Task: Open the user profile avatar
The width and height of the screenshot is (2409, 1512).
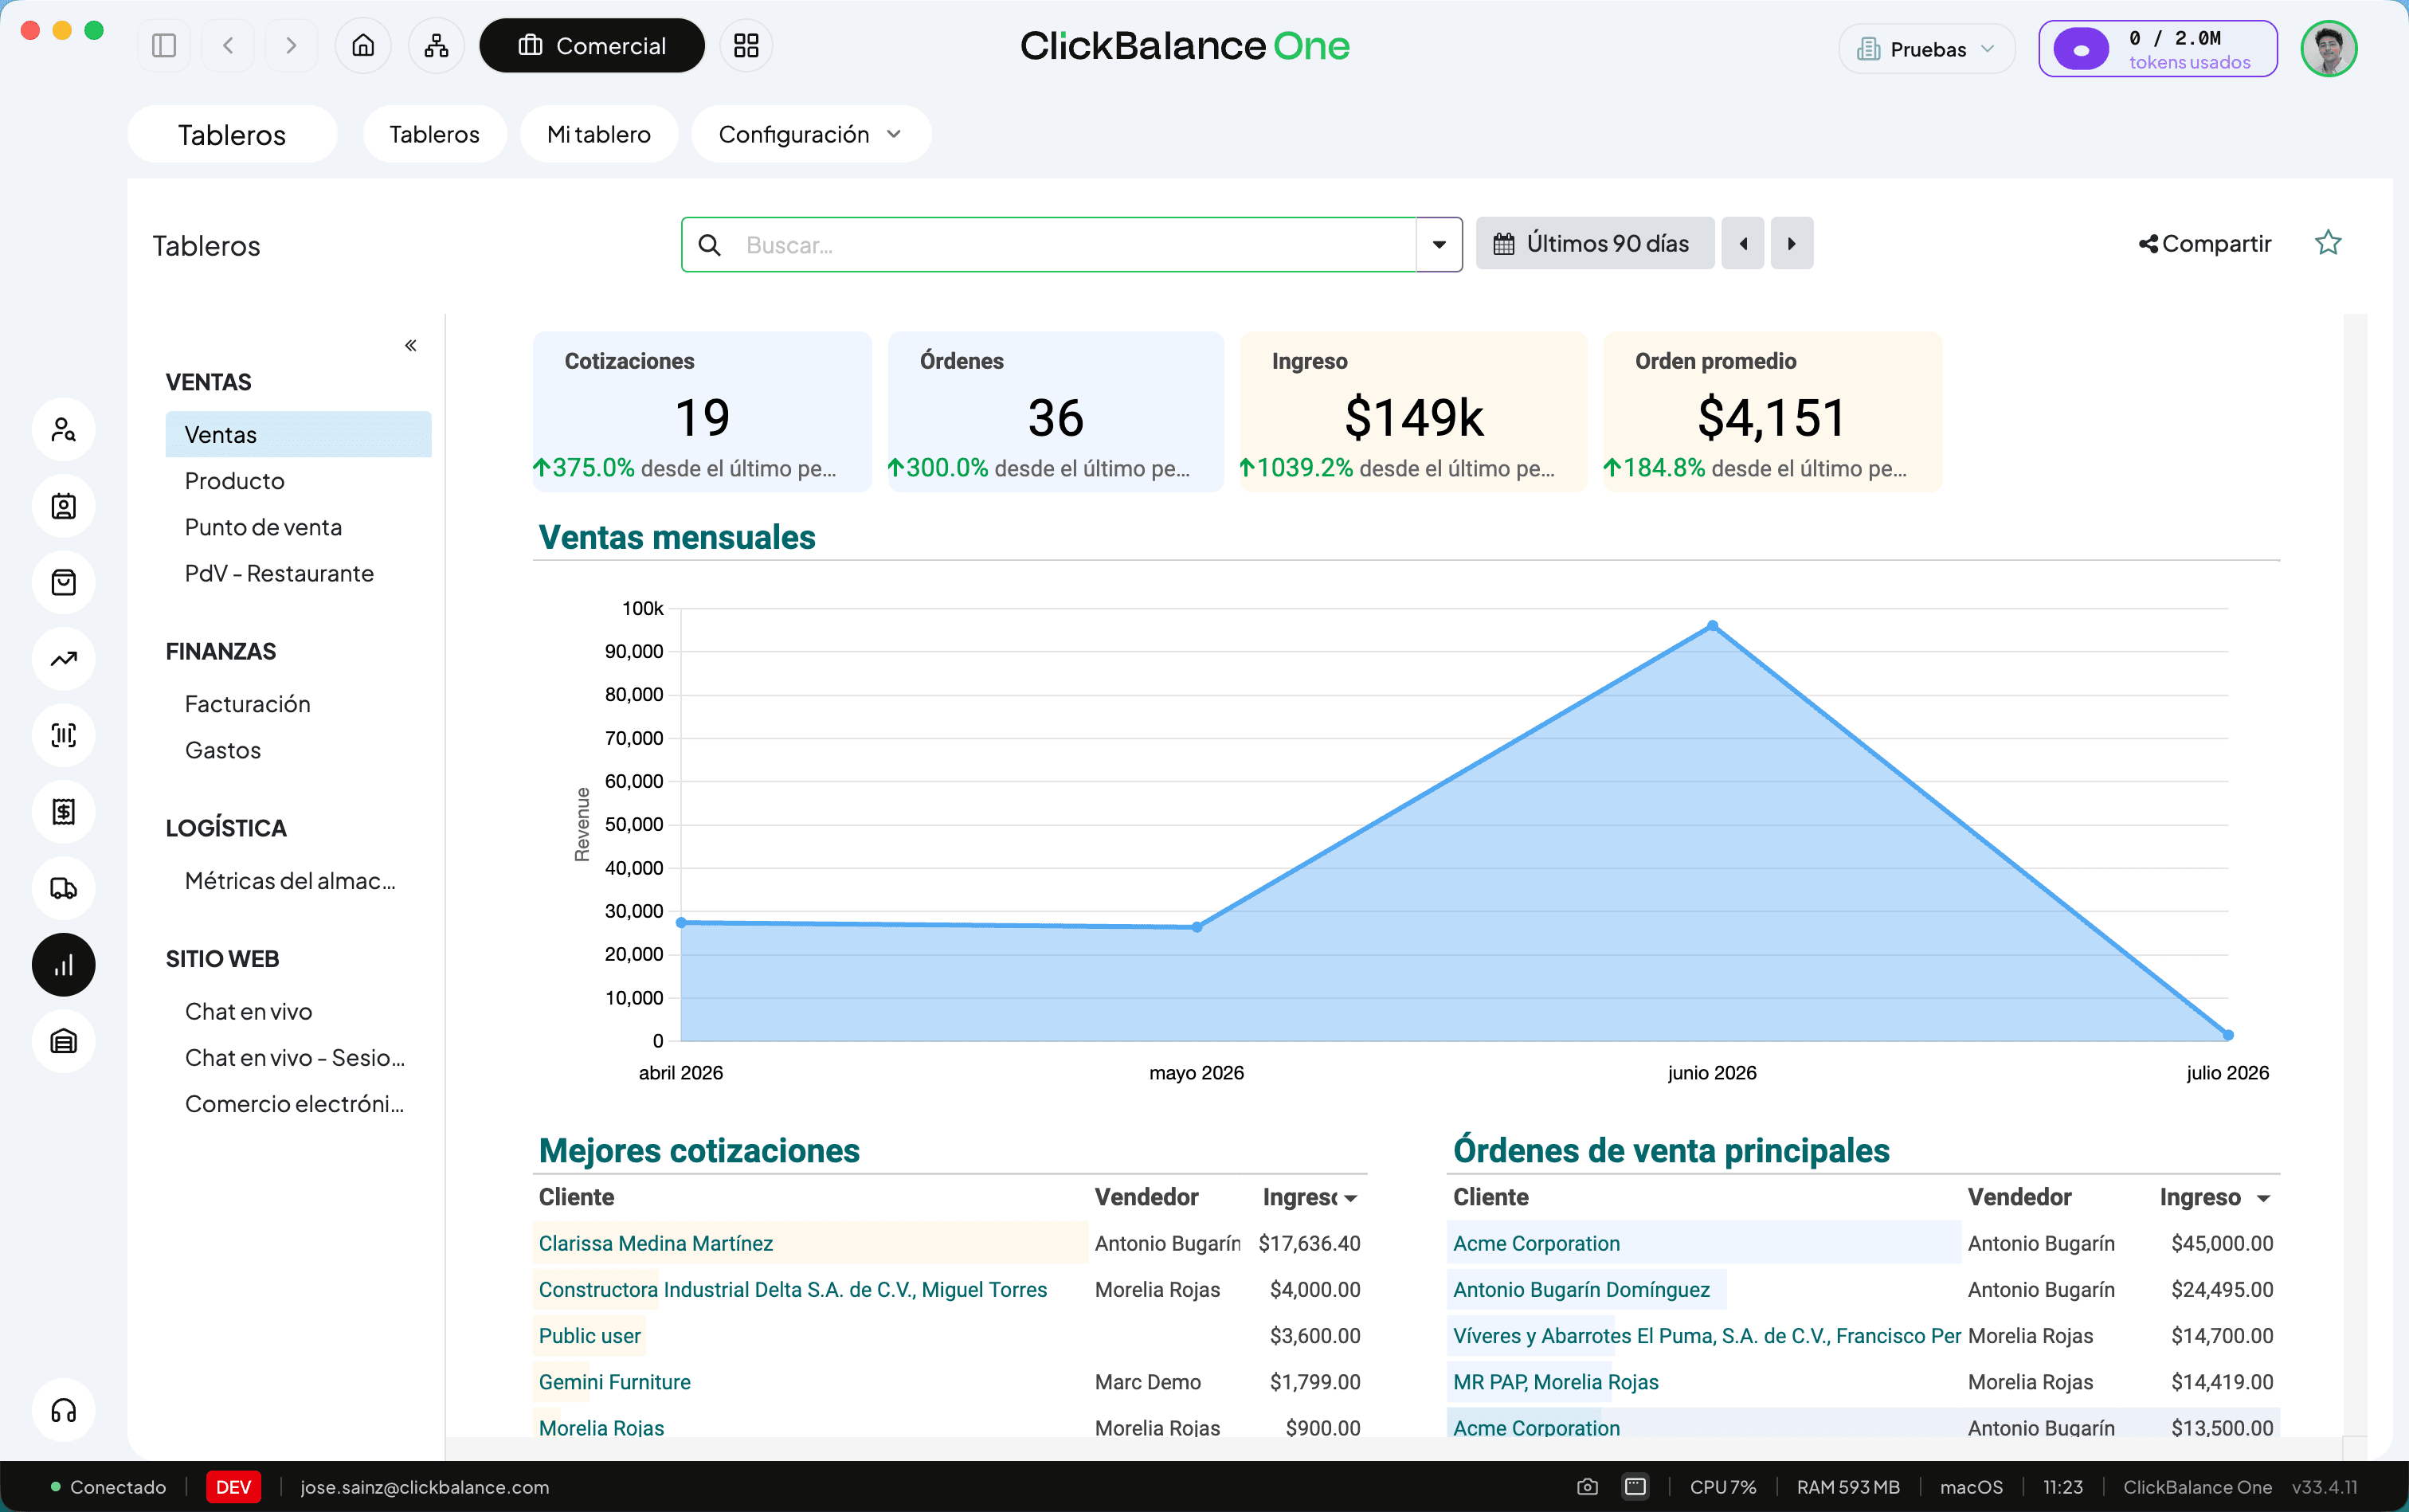Action: [x=2328, y=48]
